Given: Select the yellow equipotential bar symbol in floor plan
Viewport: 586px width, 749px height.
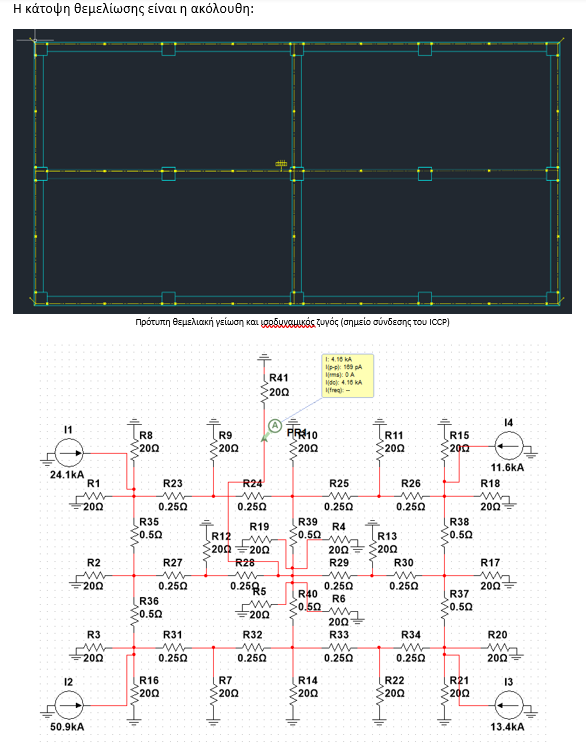Looking at the screenshot, I should tap(281, 164).
